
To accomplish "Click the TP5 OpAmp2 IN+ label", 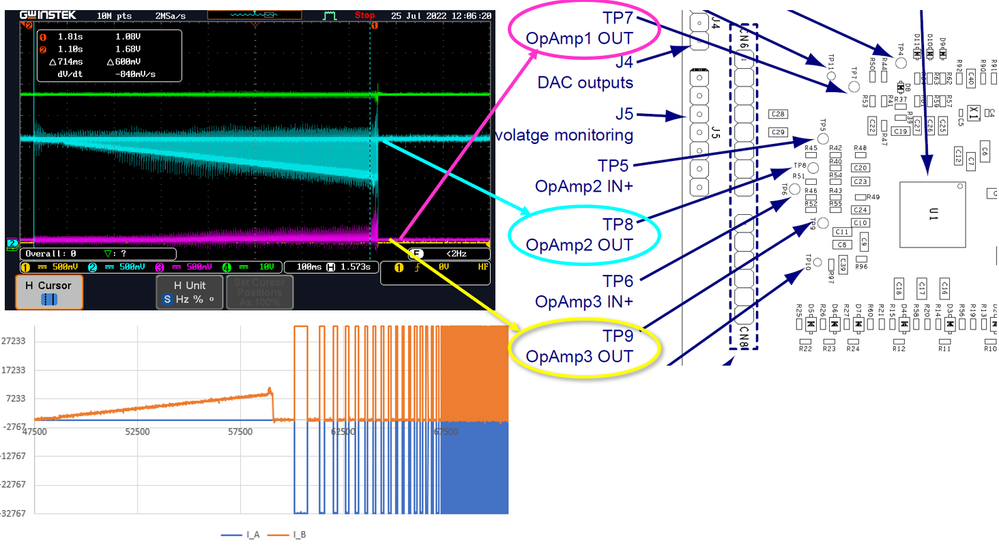I will [584, 176].
